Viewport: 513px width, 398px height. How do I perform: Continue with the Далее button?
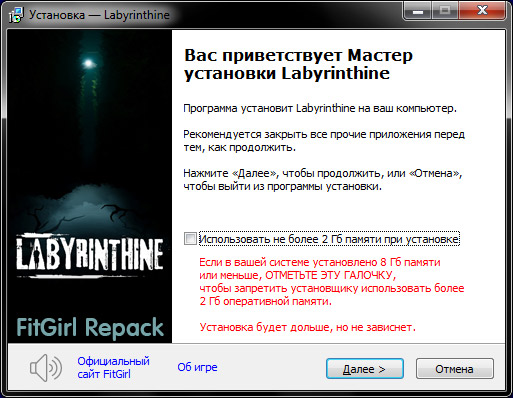click(365, 369)
